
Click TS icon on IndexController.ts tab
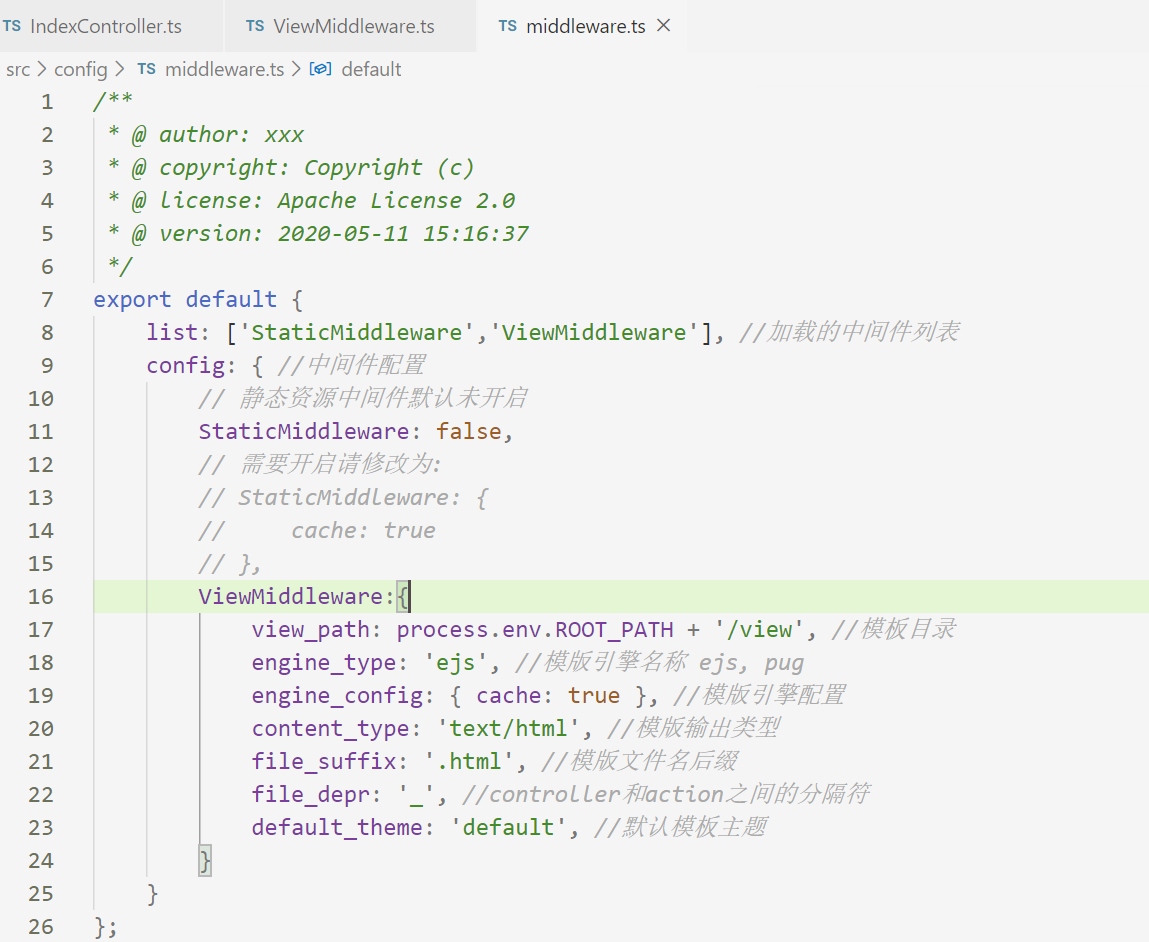coord(12,26)
